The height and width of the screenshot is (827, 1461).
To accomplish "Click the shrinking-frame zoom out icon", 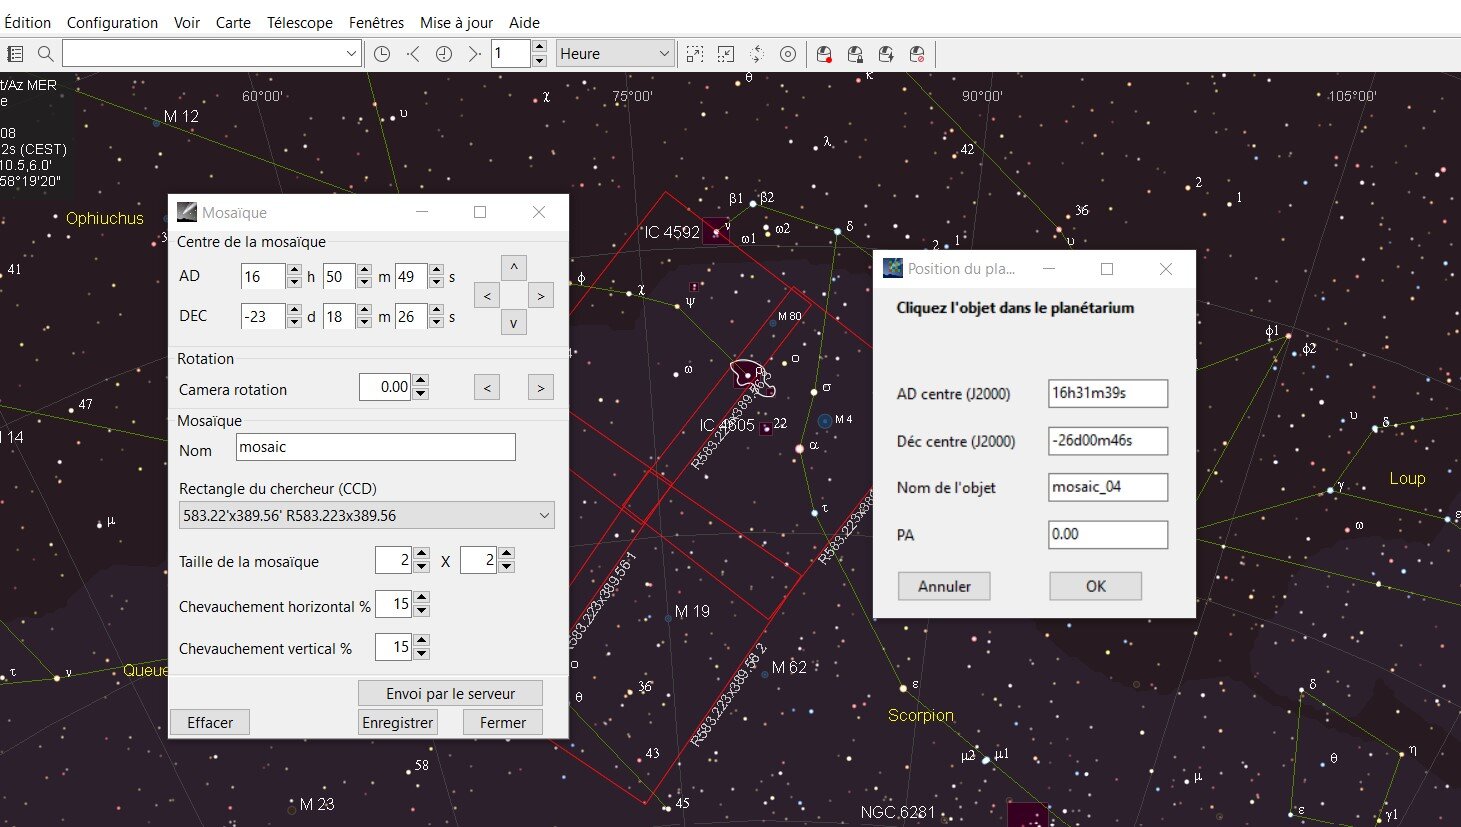I will (726, 54).
